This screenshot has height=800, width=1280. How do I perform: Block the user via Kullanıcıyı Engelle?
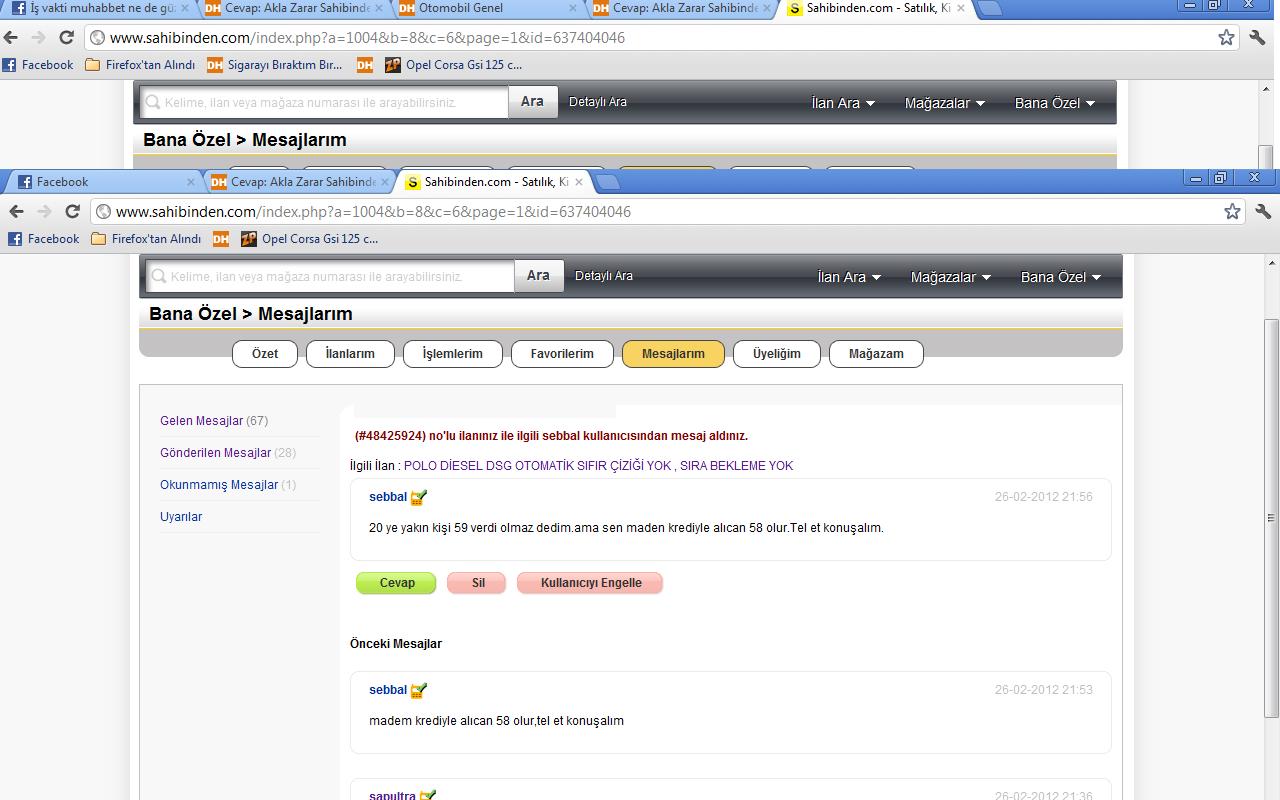[x=590, y=583]
